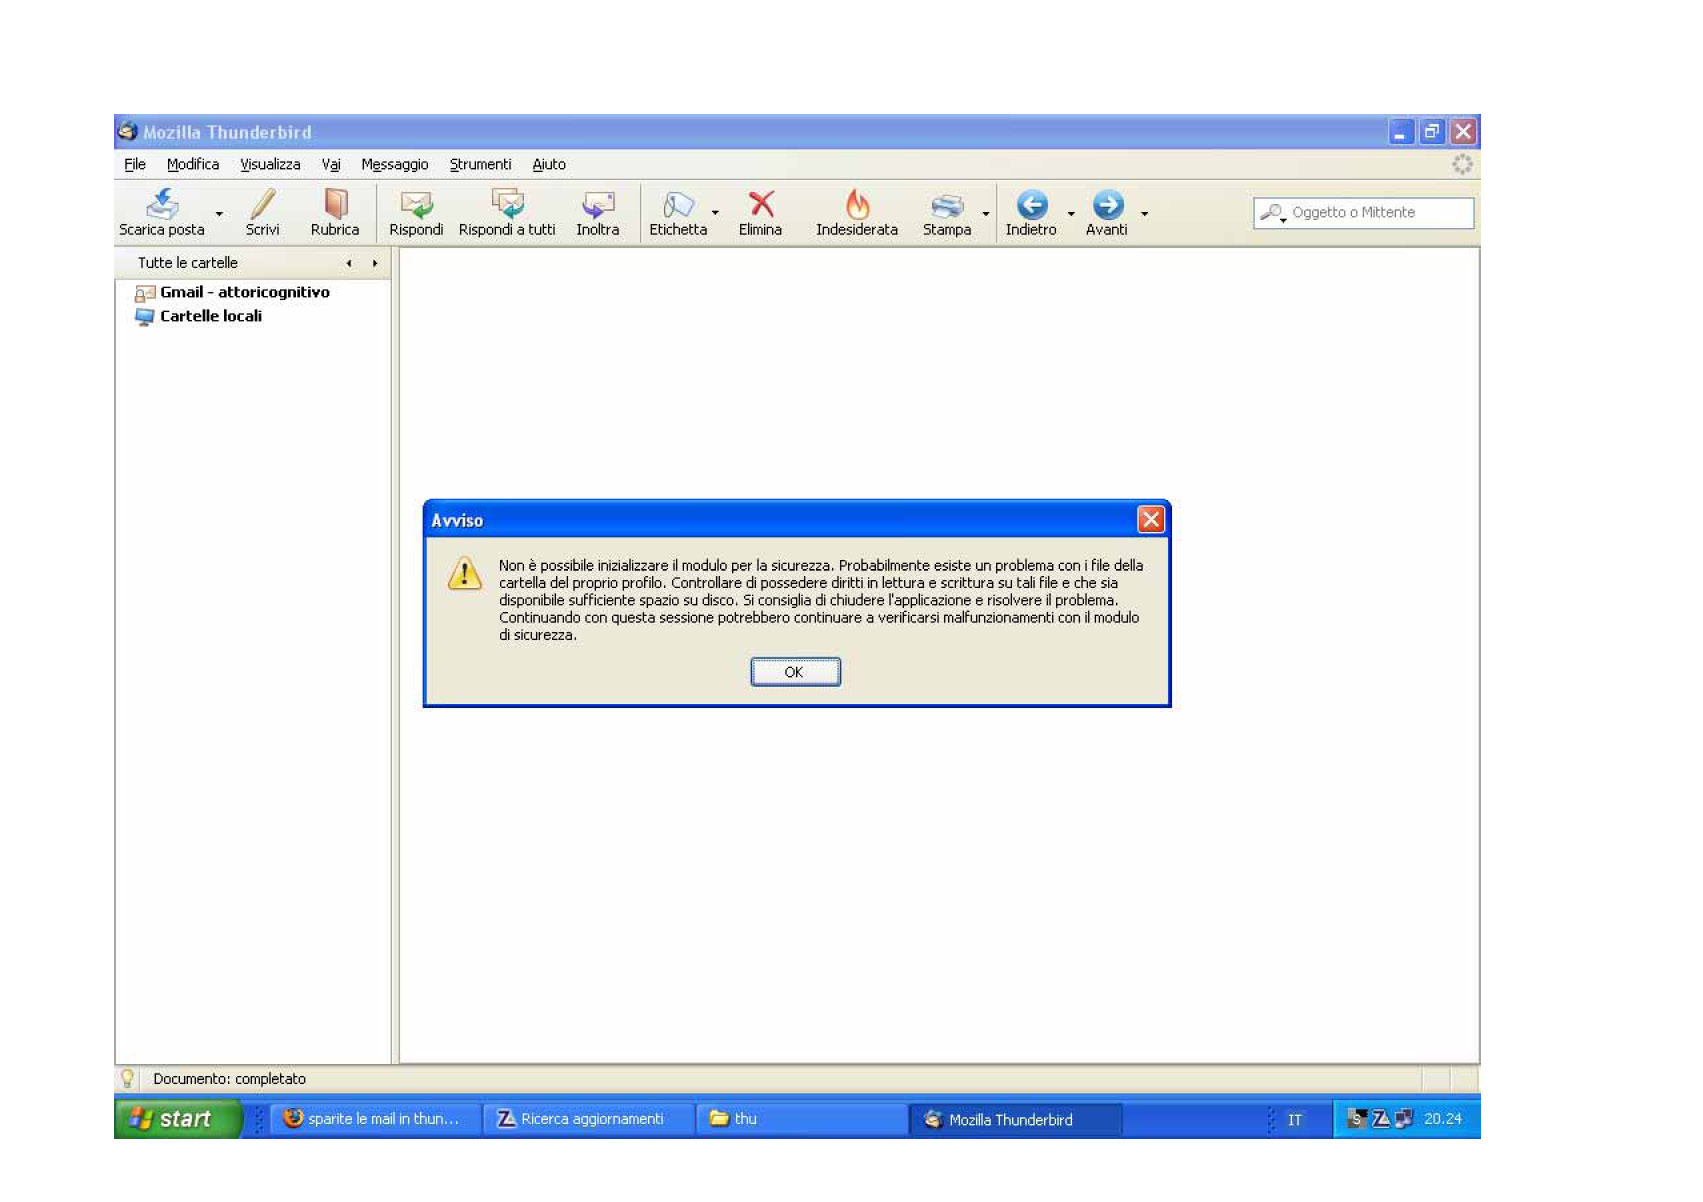Open the Indietro history dropdown arrow
1703x1202 pixels.
click(1071, 214)
